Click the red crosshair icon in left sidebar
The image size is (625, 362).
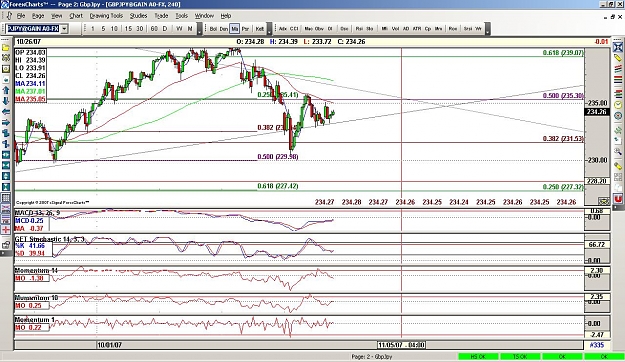tap(6, 230)
